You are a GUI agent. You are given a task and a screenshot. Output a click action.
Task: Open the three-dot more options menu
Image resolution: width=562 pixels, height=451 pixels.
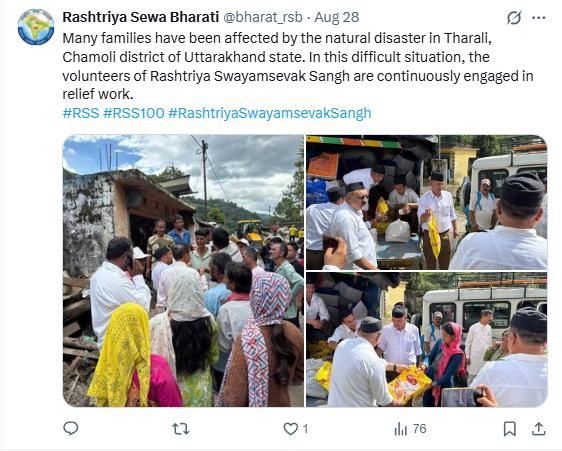tap(539, 18)
